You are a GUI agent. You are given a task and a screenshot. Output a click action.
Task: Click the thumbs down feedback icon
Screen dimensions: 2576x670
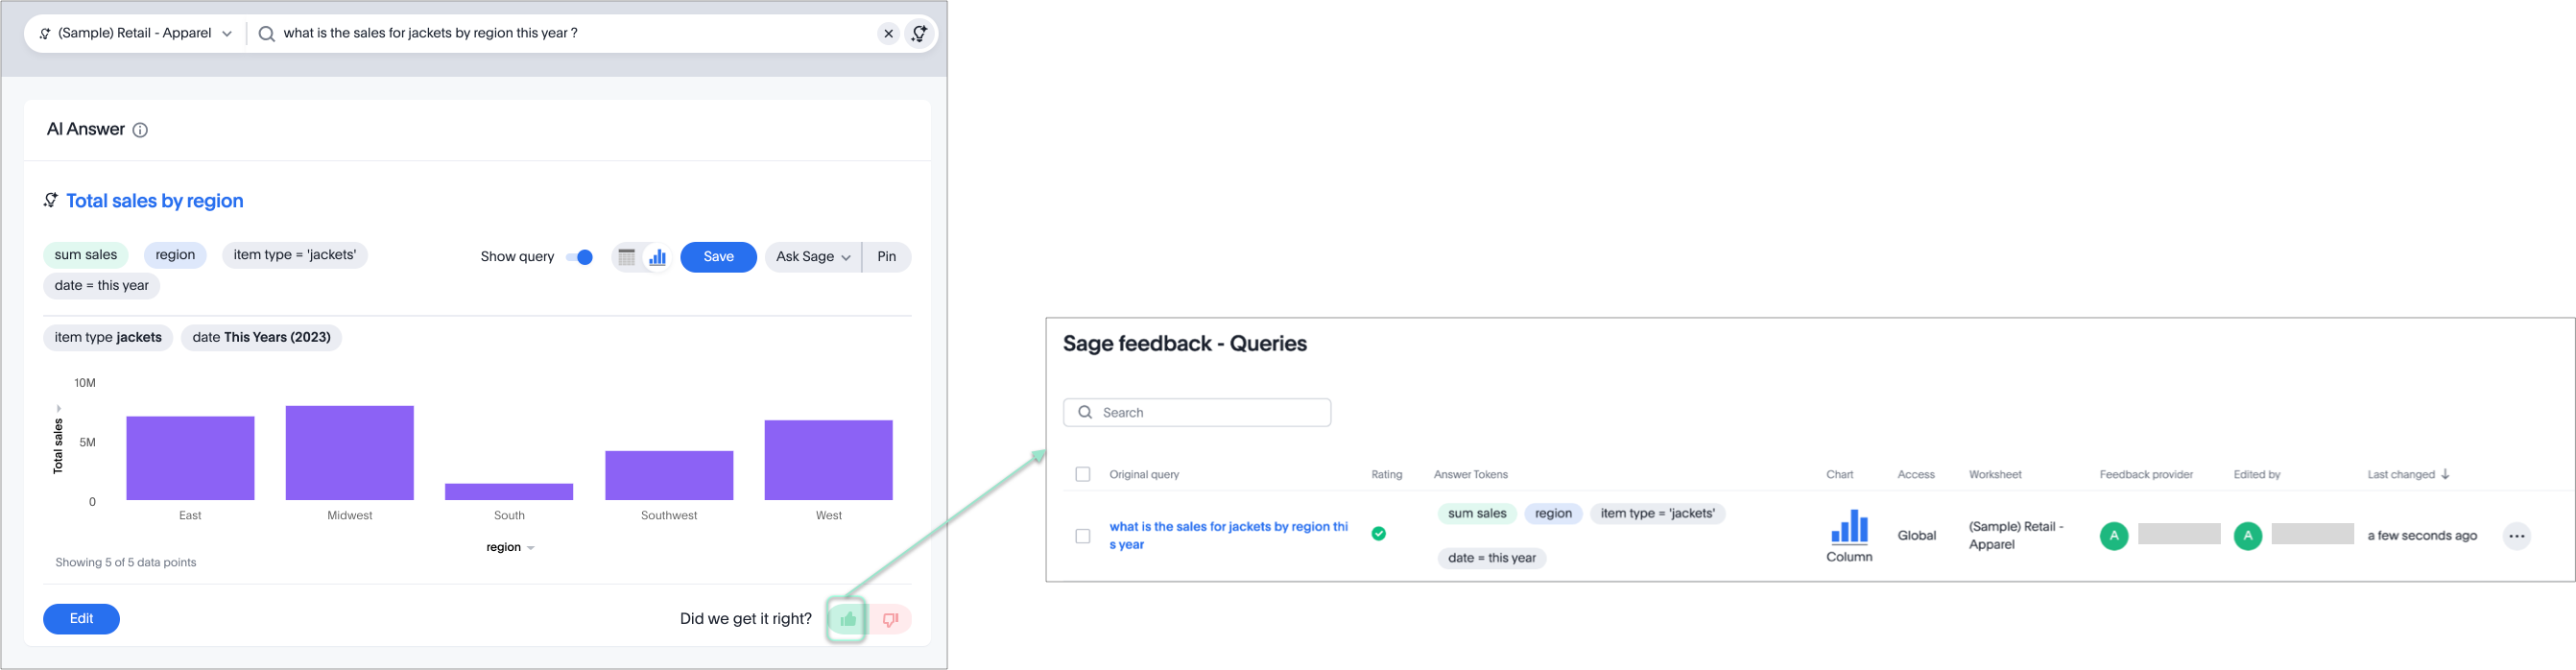point(890,620)
